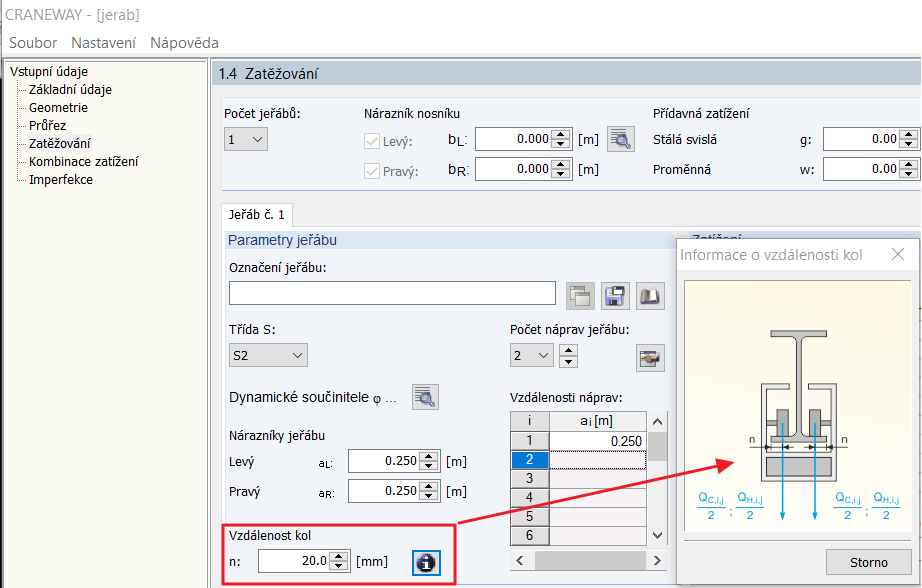The width and height of the screenshot is (922, 588).
Task: Select Vstupní údaje root node
Action: click(49, 71)
